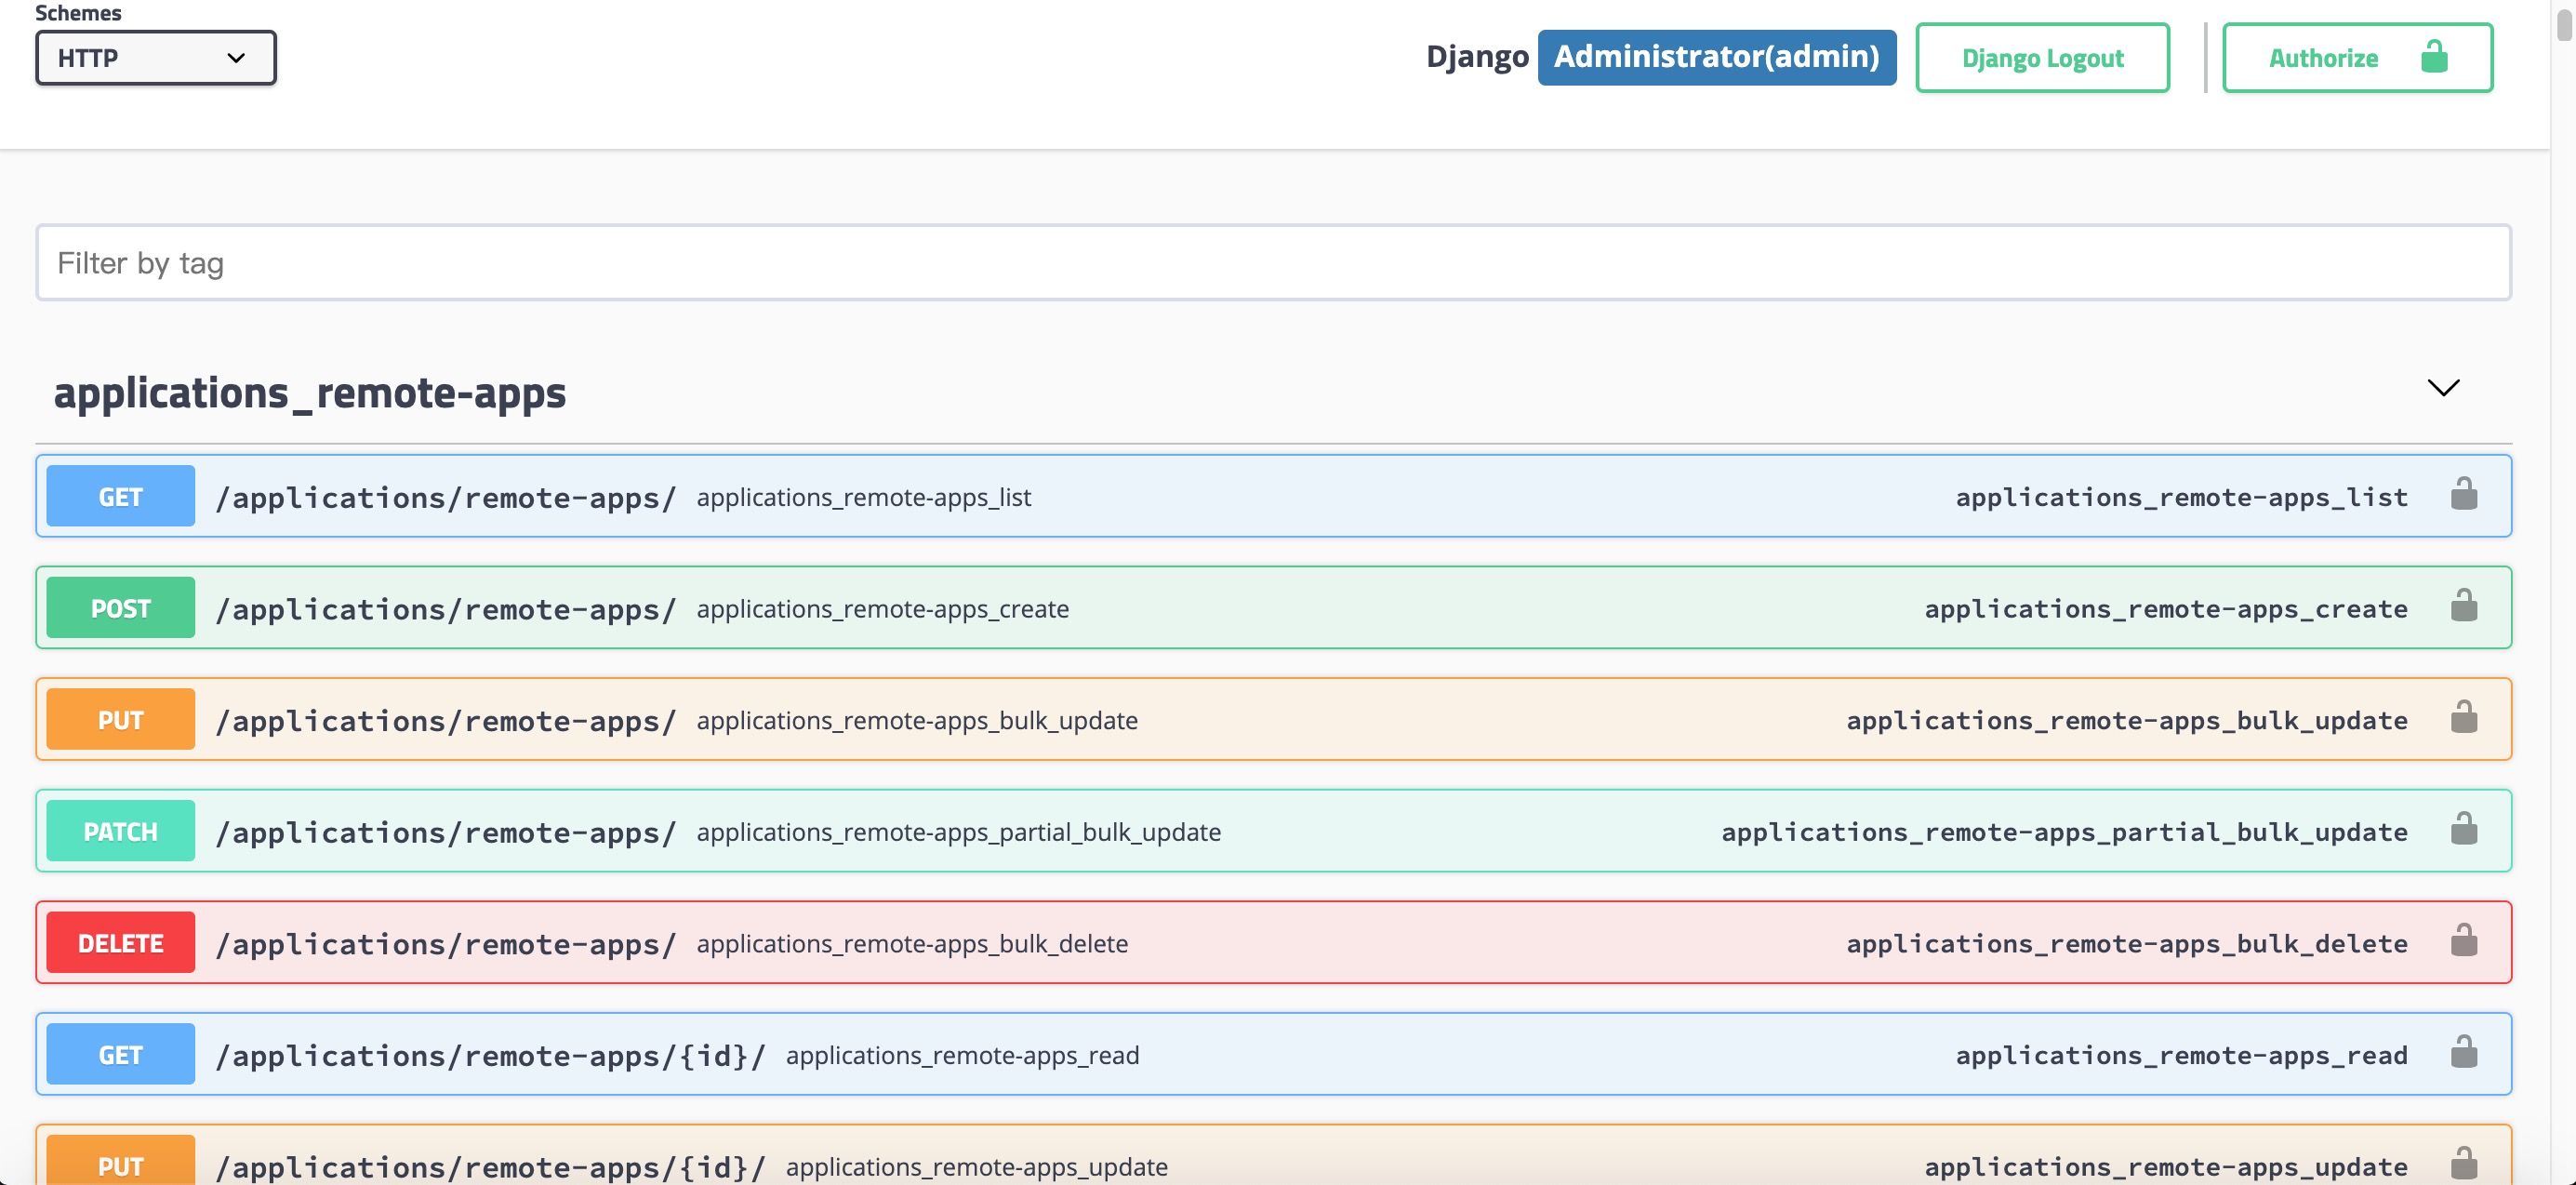
Task: Click the padlock on the applications_remote-apps_read endpoint
Action: (2464, 1053)
